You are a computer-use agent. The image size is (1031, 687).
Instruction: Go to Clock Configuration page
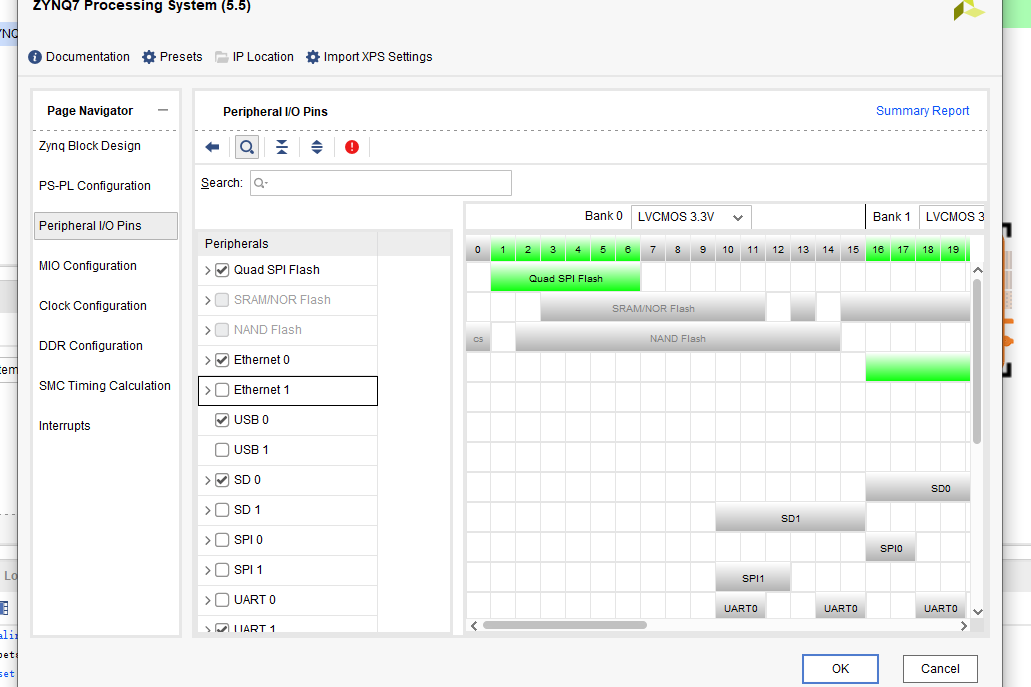point(93,306)
